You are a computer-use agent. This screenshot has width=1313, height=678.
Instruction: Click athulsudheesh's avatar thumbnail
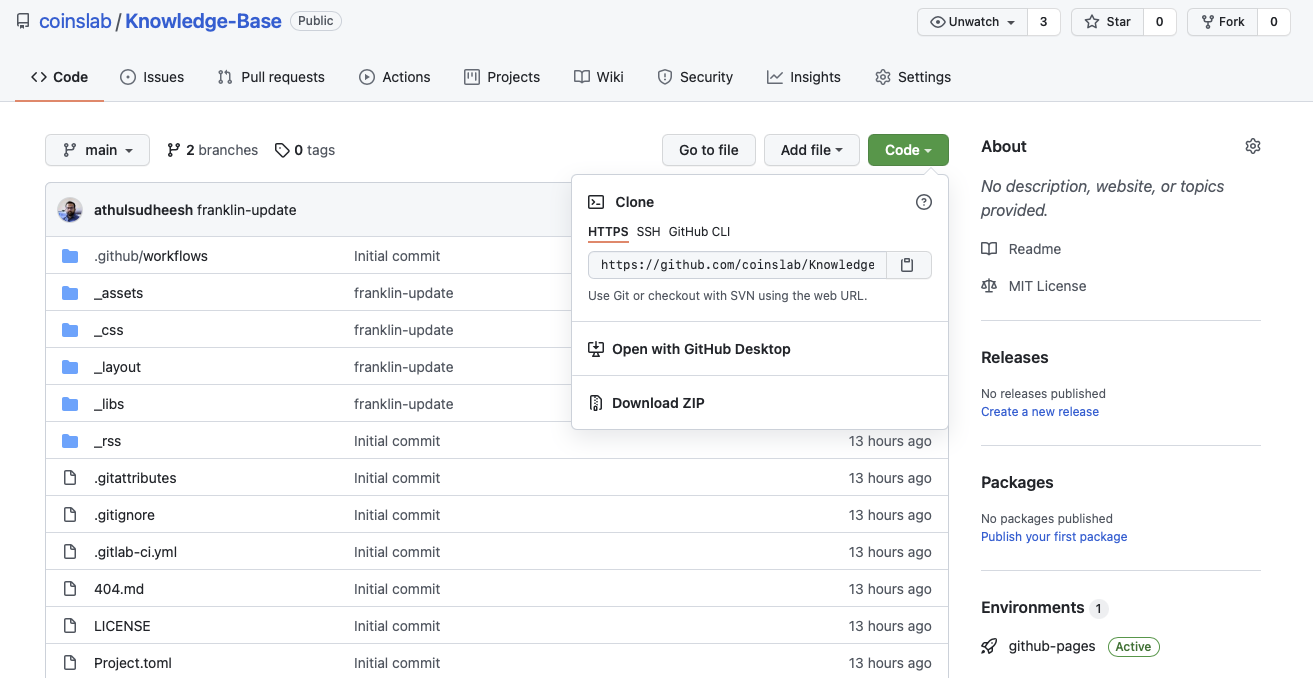click(70, 210)
